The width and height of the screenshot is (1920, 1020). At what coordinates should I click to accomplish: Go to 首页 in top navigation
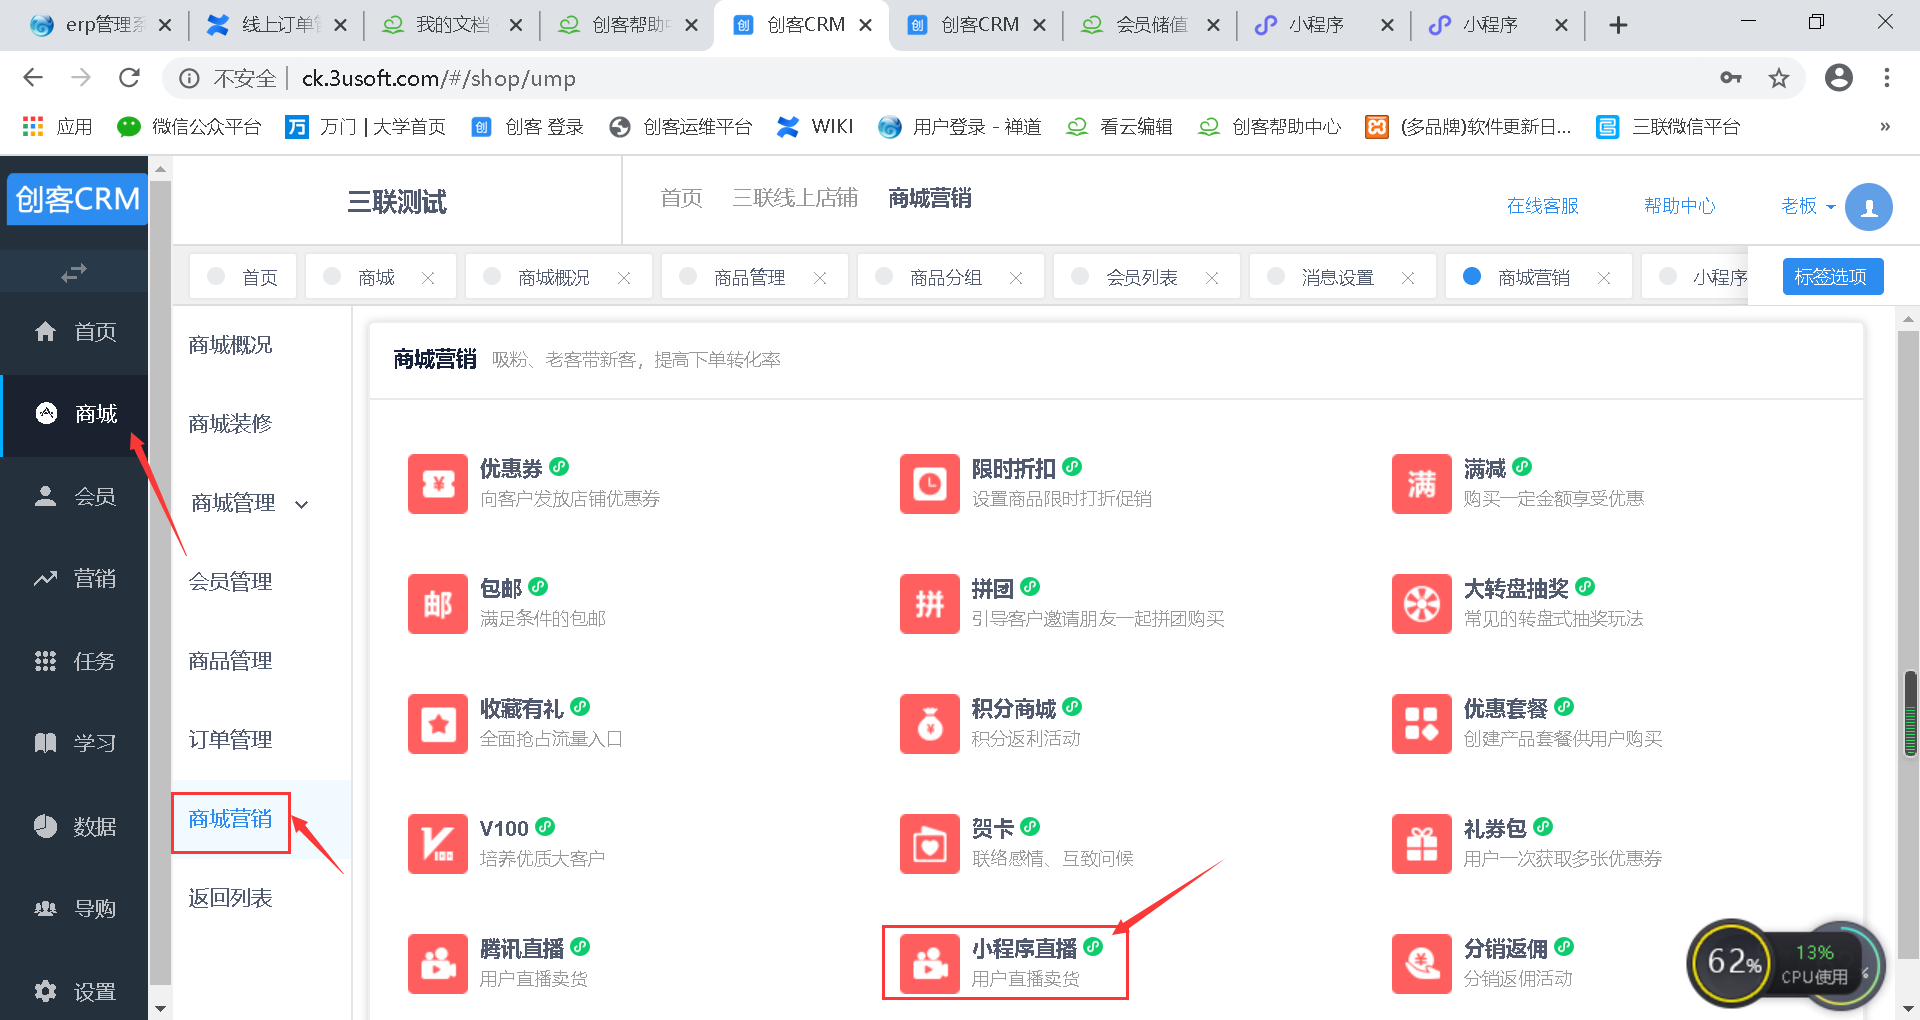pos(681,198)
